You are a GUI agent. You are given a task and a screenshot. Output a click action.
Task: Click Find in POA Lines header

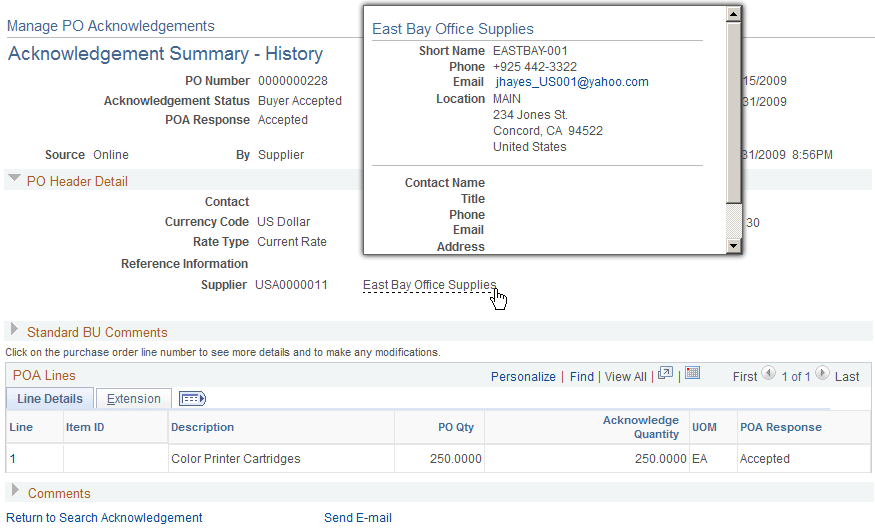[581, 377]
